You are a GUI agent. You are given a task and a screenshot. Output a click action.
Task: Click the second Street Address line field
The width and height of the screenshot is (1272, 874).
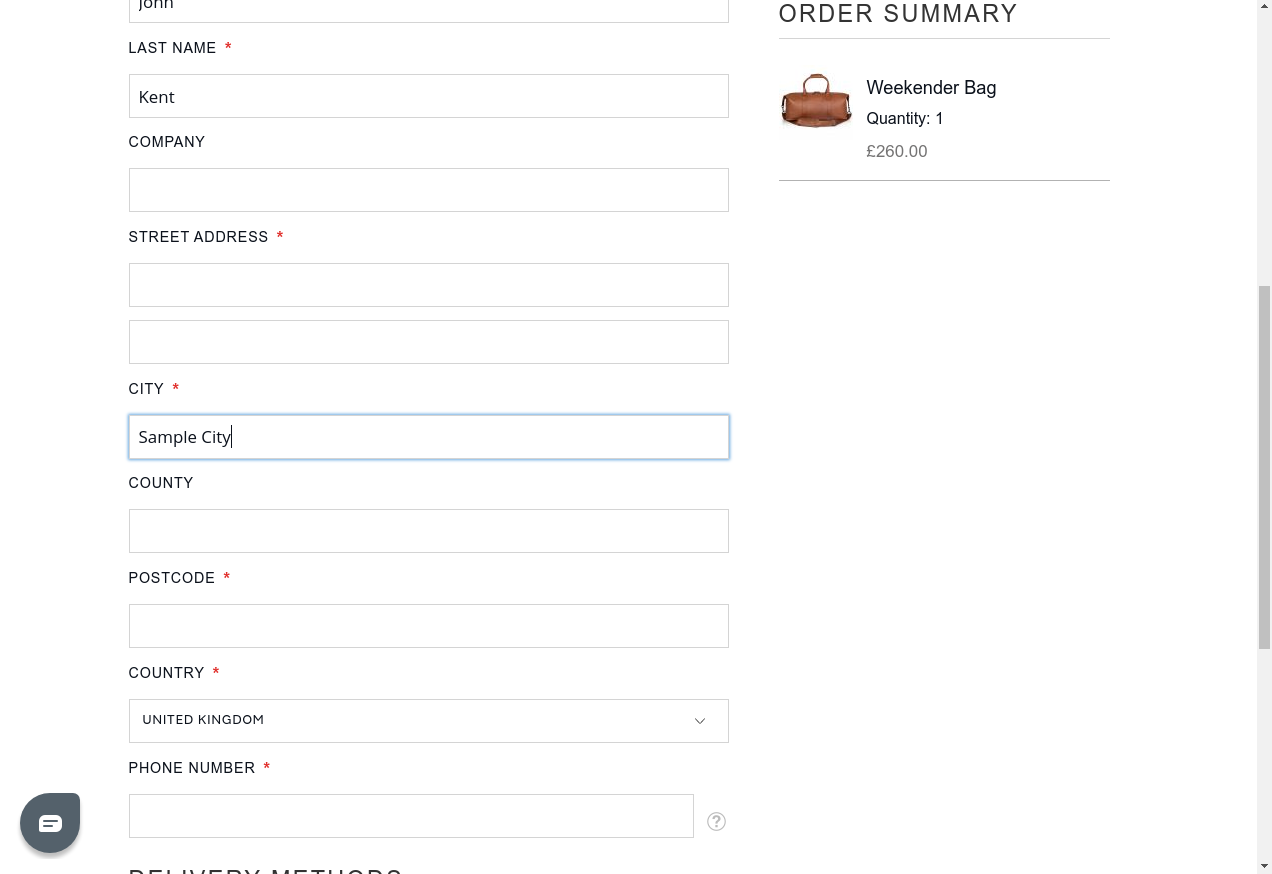(x=428, y=342)
